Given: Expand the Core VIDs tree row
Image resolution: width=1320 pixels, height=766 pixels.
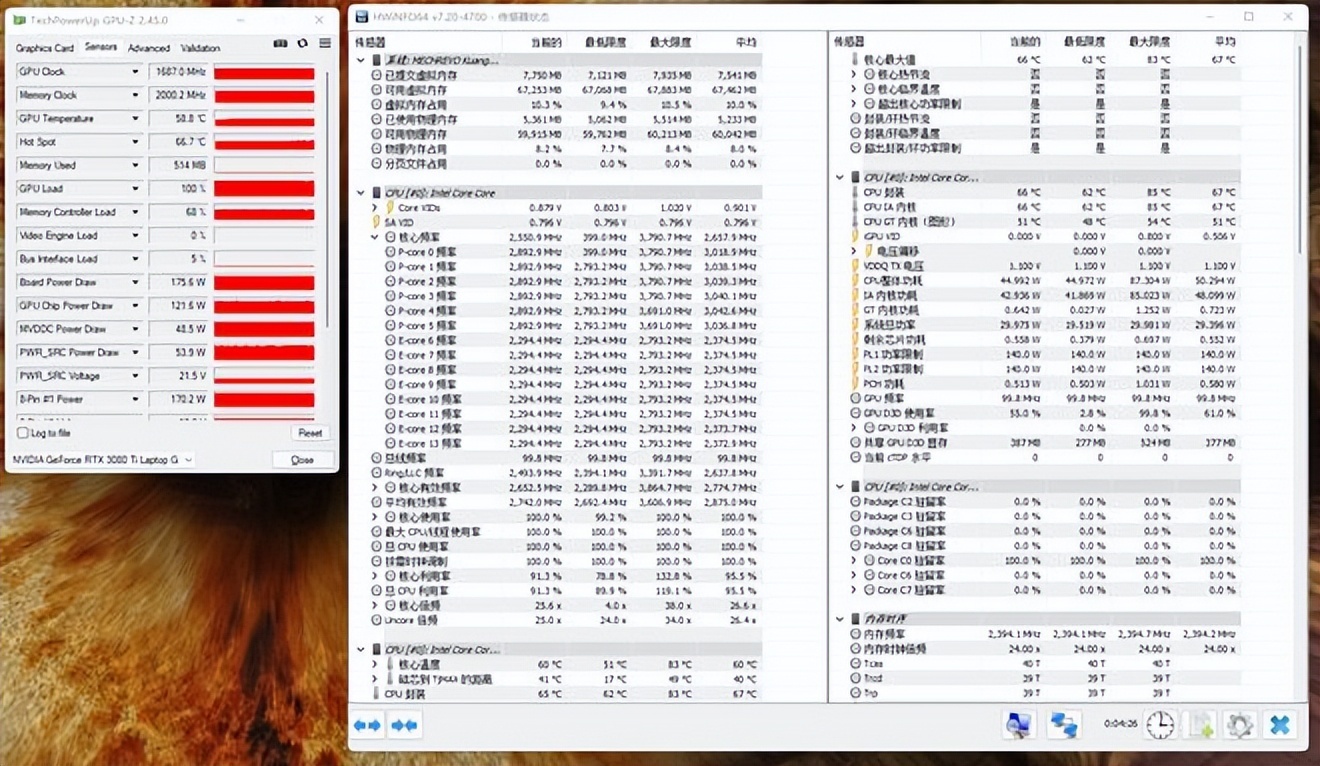Looking at the screenshot, I should 375,208.
